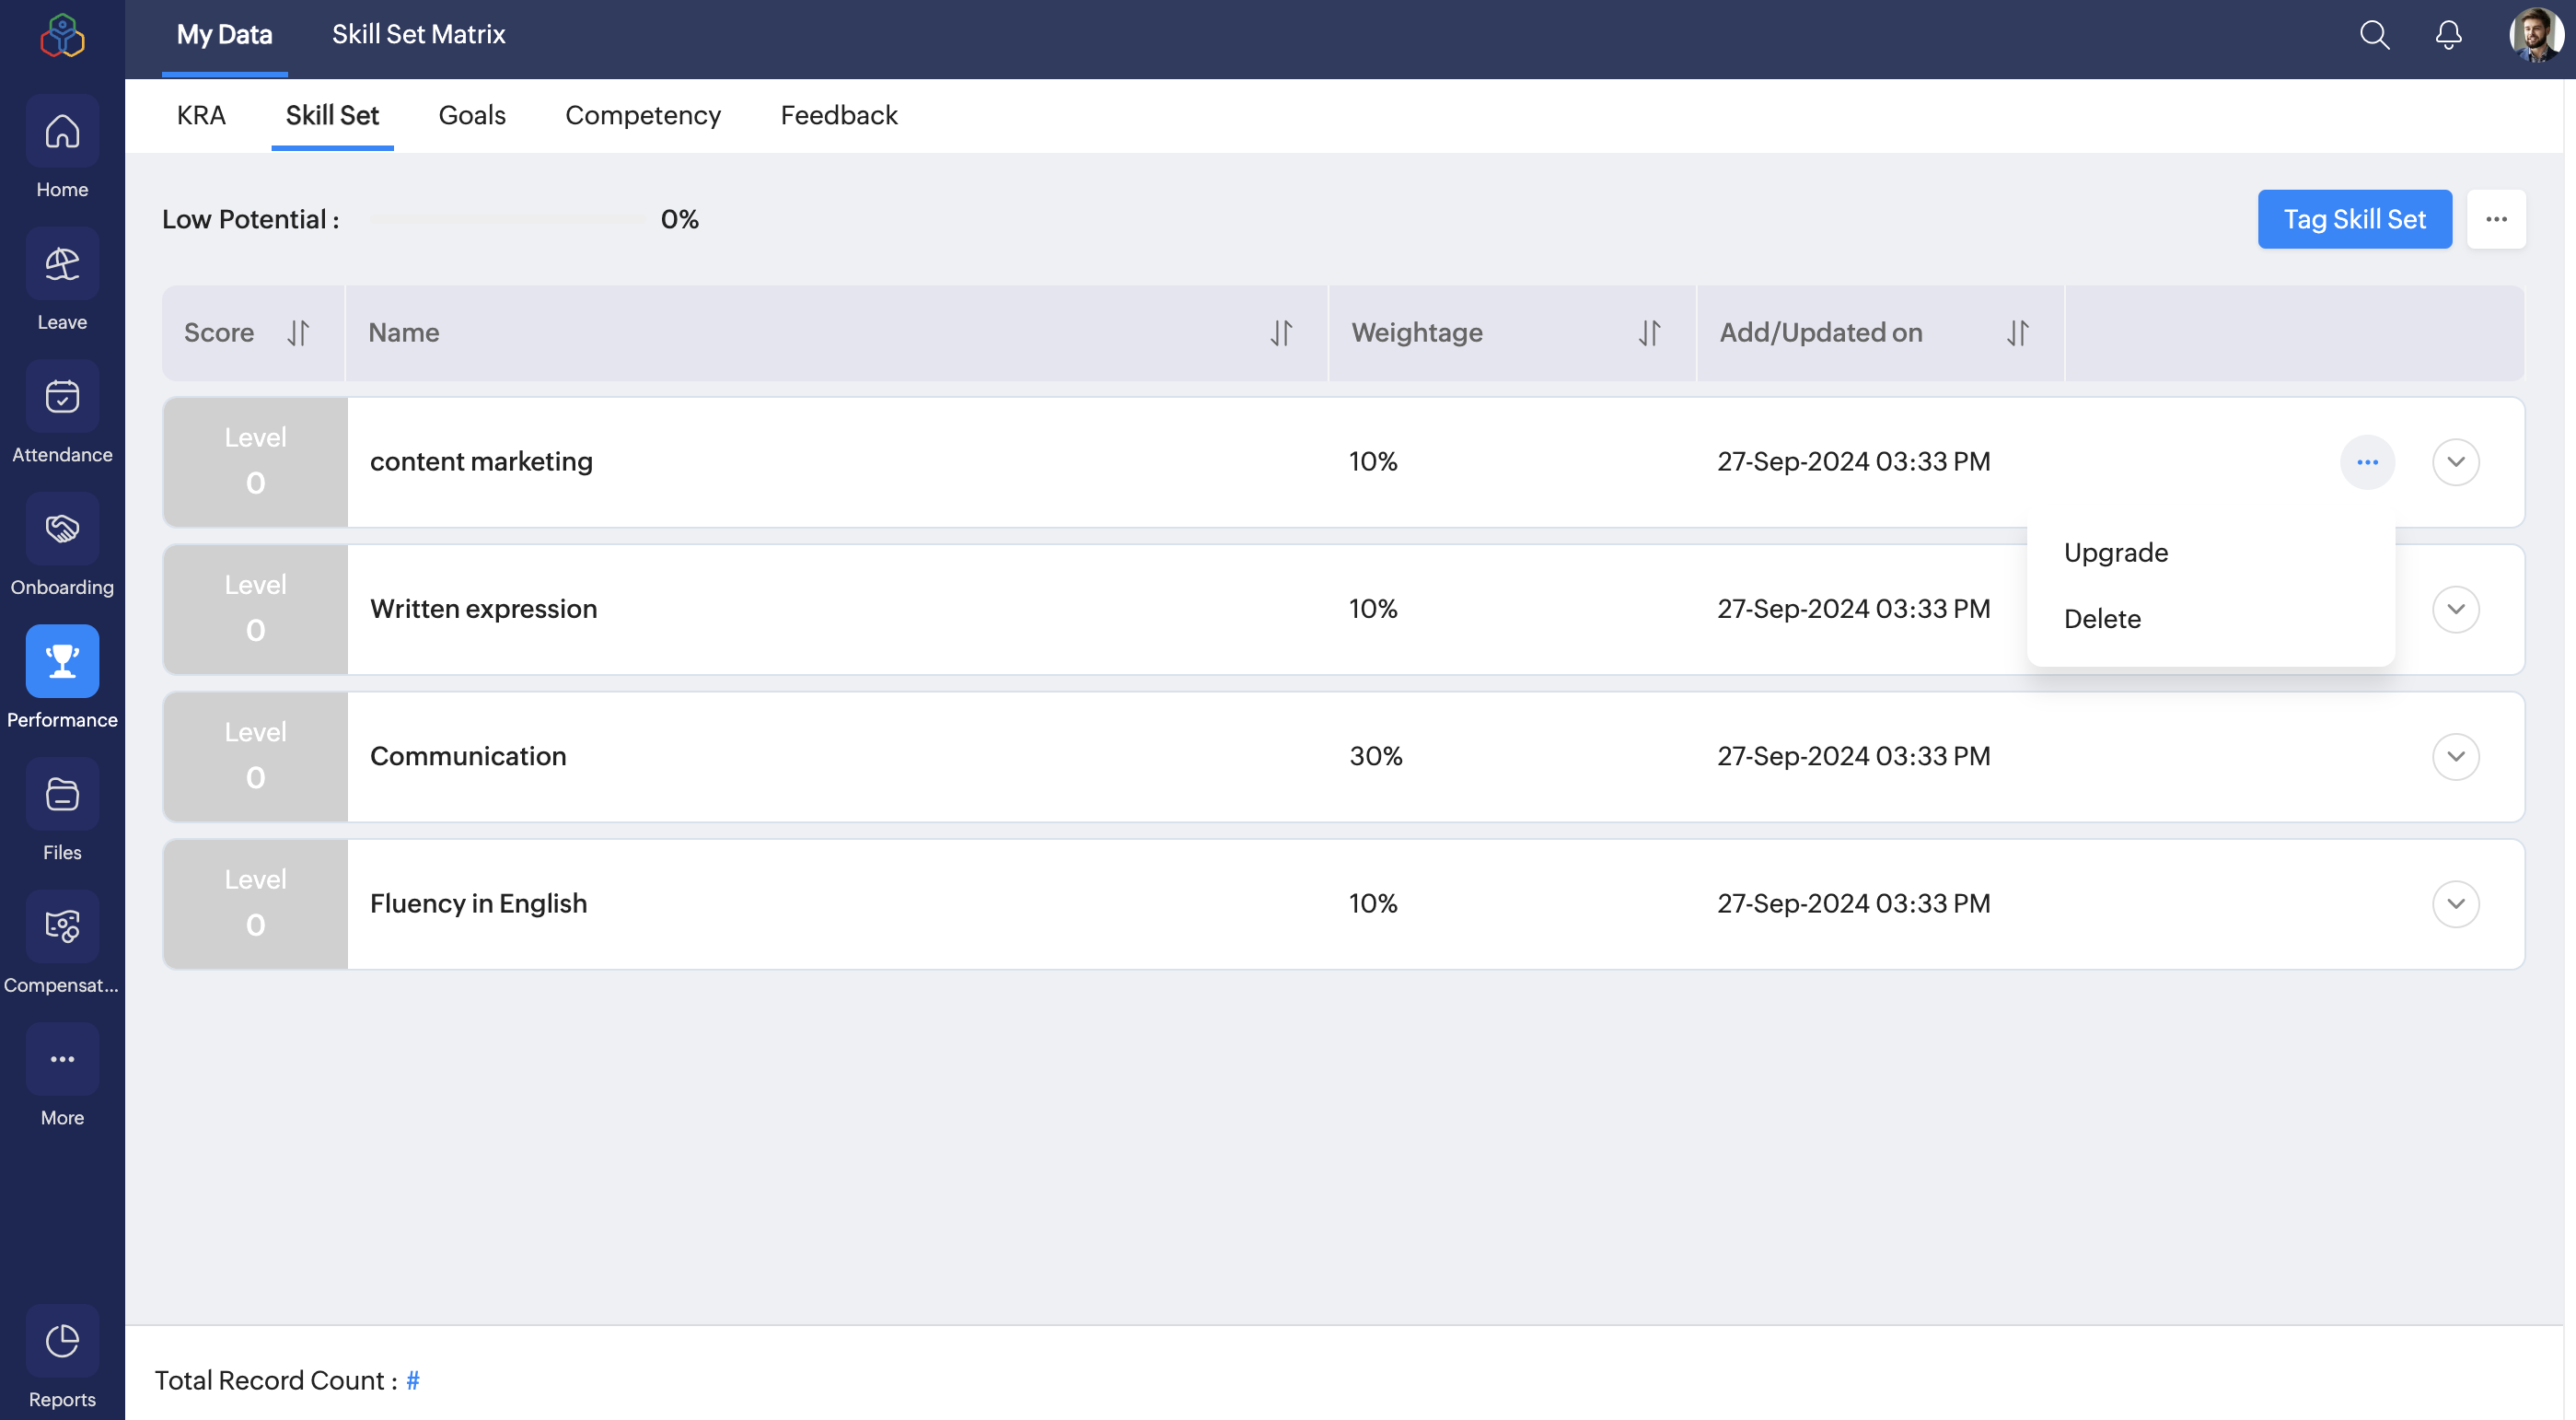Open the Reports pie chart icon
The width and height of the screenshot is (2576, 1420).
coord(62,1341)
